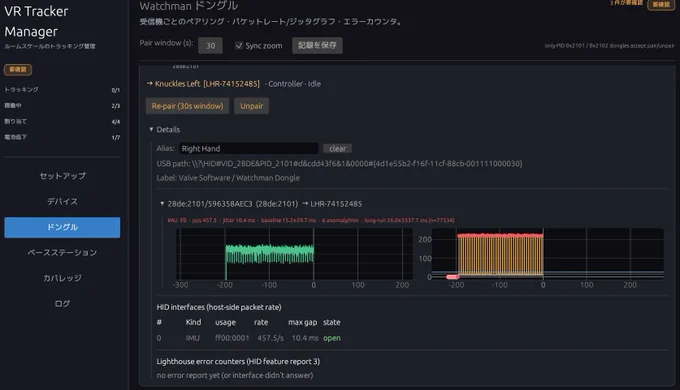This screenshot has height=390, width=680.
Task: Click the Alias field containing Right Hand
Action: click(248, 148)
